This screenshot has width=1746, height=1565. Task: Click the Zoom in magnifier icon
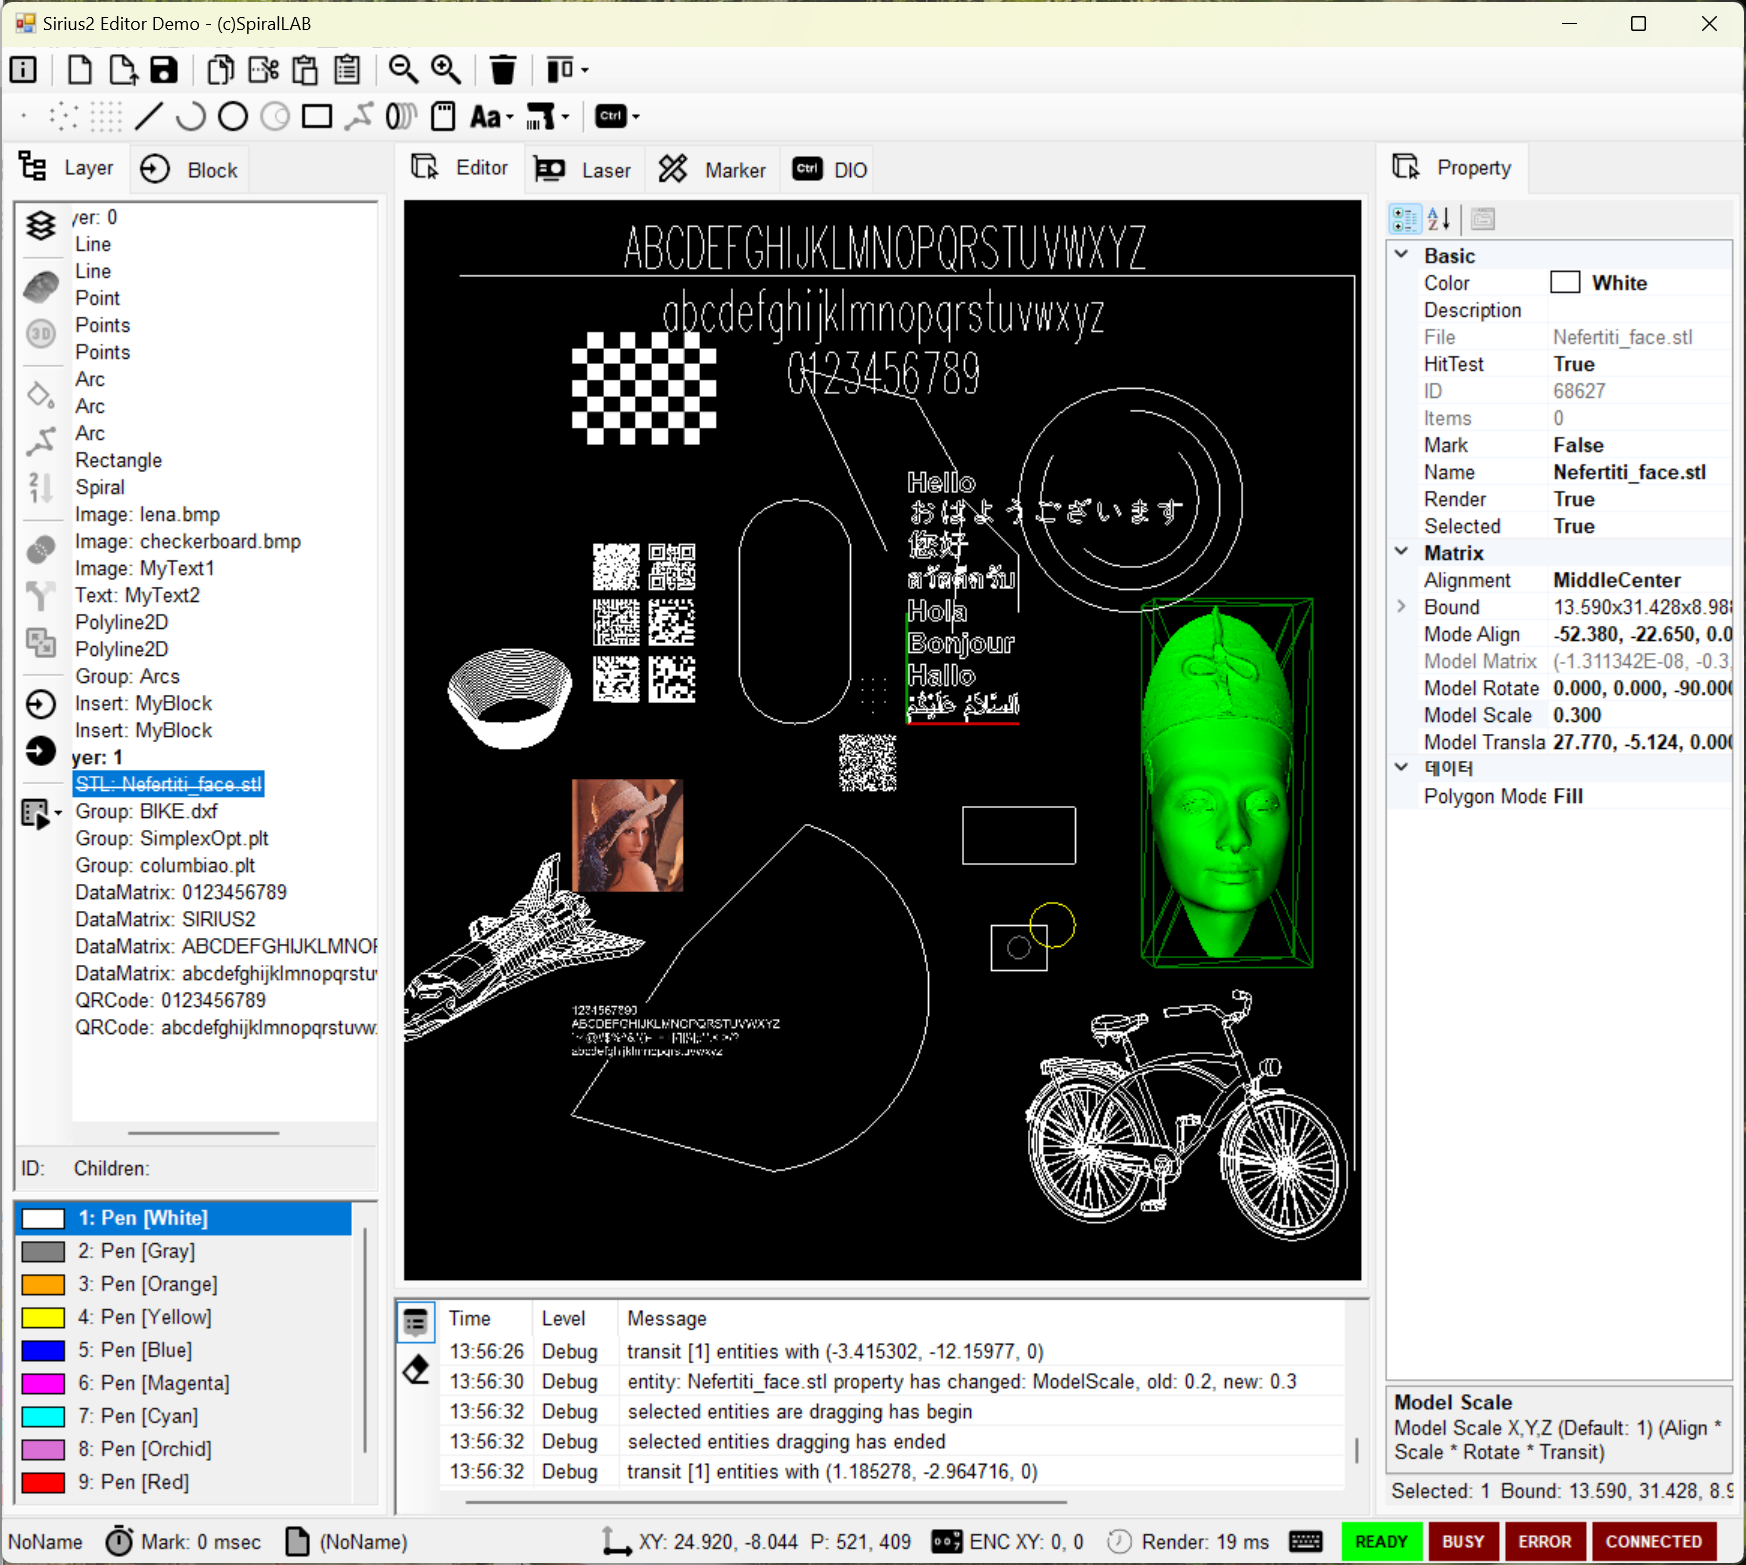[x=446, y=70]
